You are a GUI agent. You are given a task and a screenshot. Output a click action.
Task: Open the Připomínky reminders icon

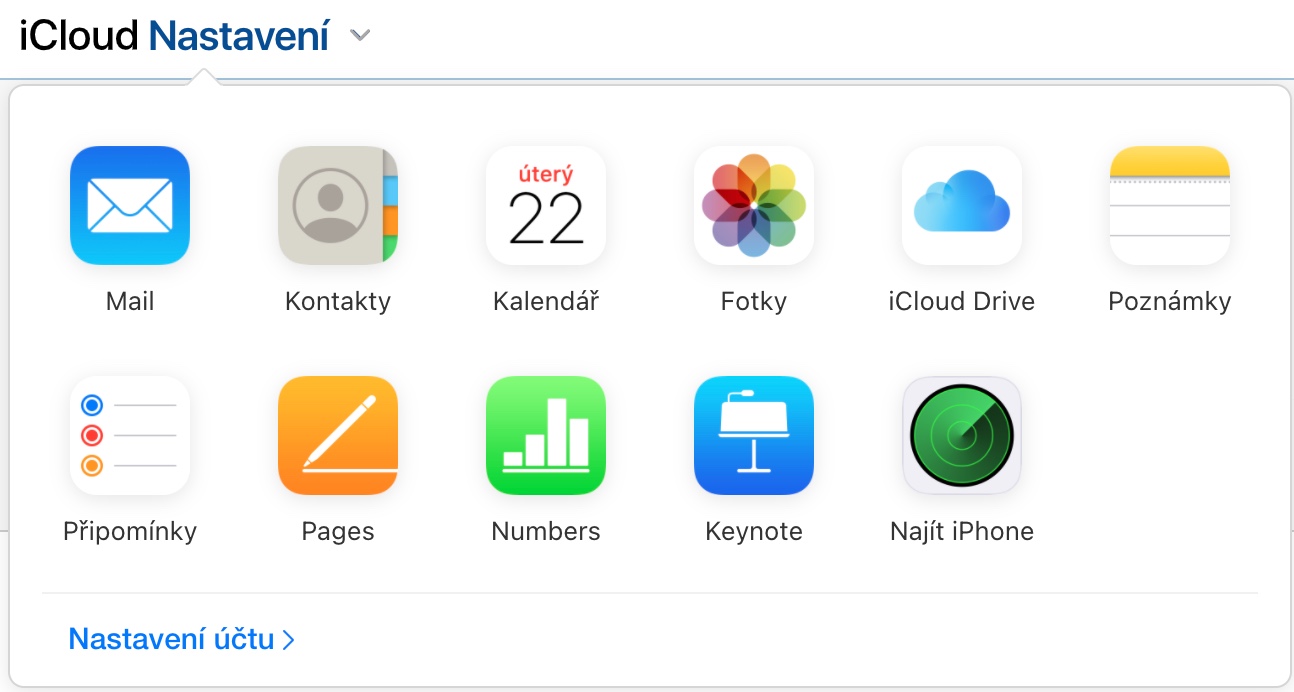(130, 436)
